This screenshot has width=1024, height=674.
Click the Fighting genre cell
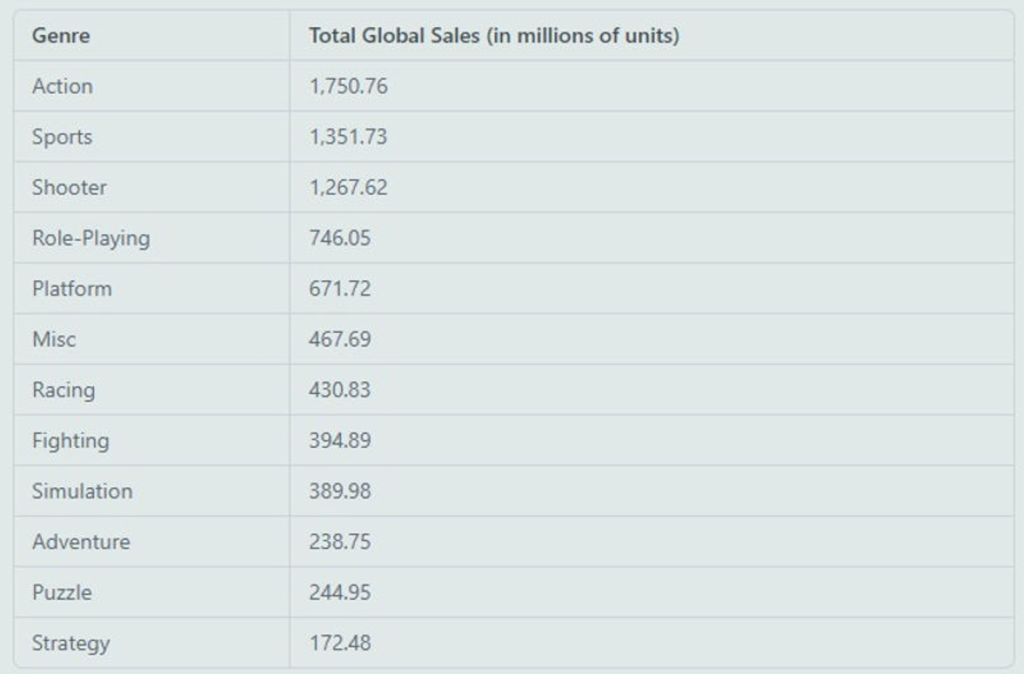coord(70,440)
